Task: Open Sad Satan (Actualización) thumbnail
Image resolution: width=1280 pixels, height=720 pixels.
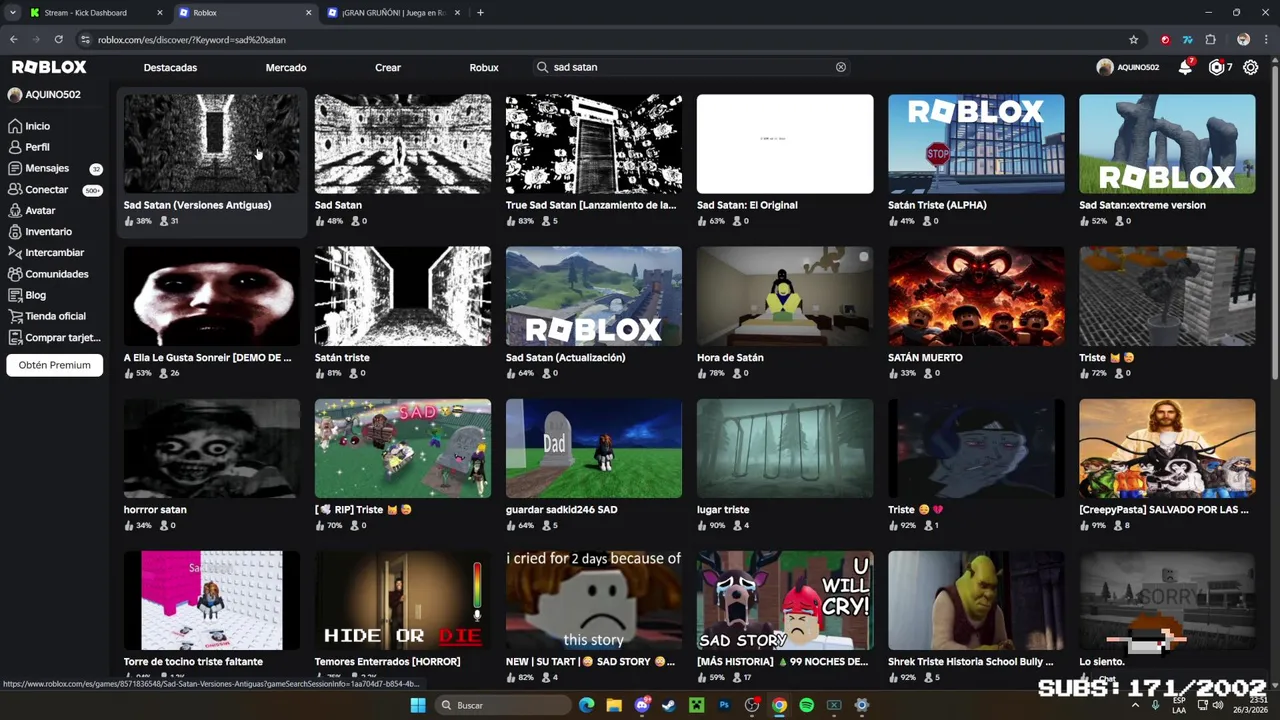Action: tap(594, 296)
